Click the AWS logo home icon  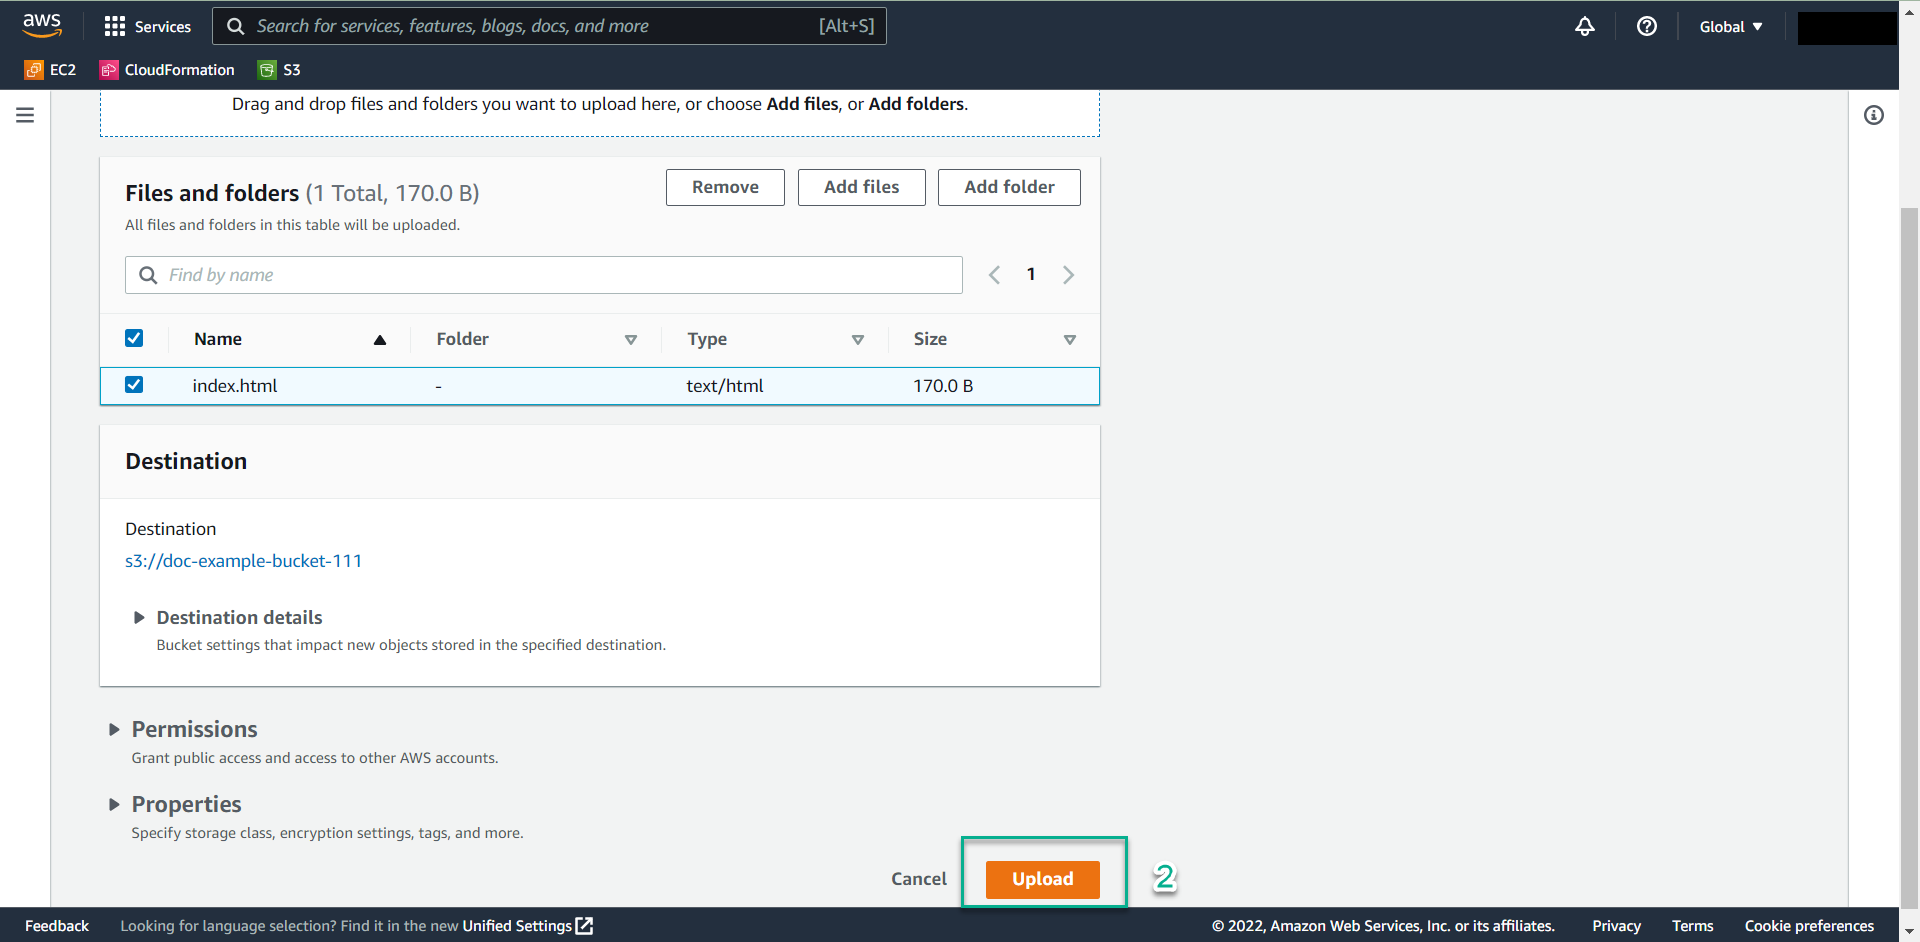[42, 25]
